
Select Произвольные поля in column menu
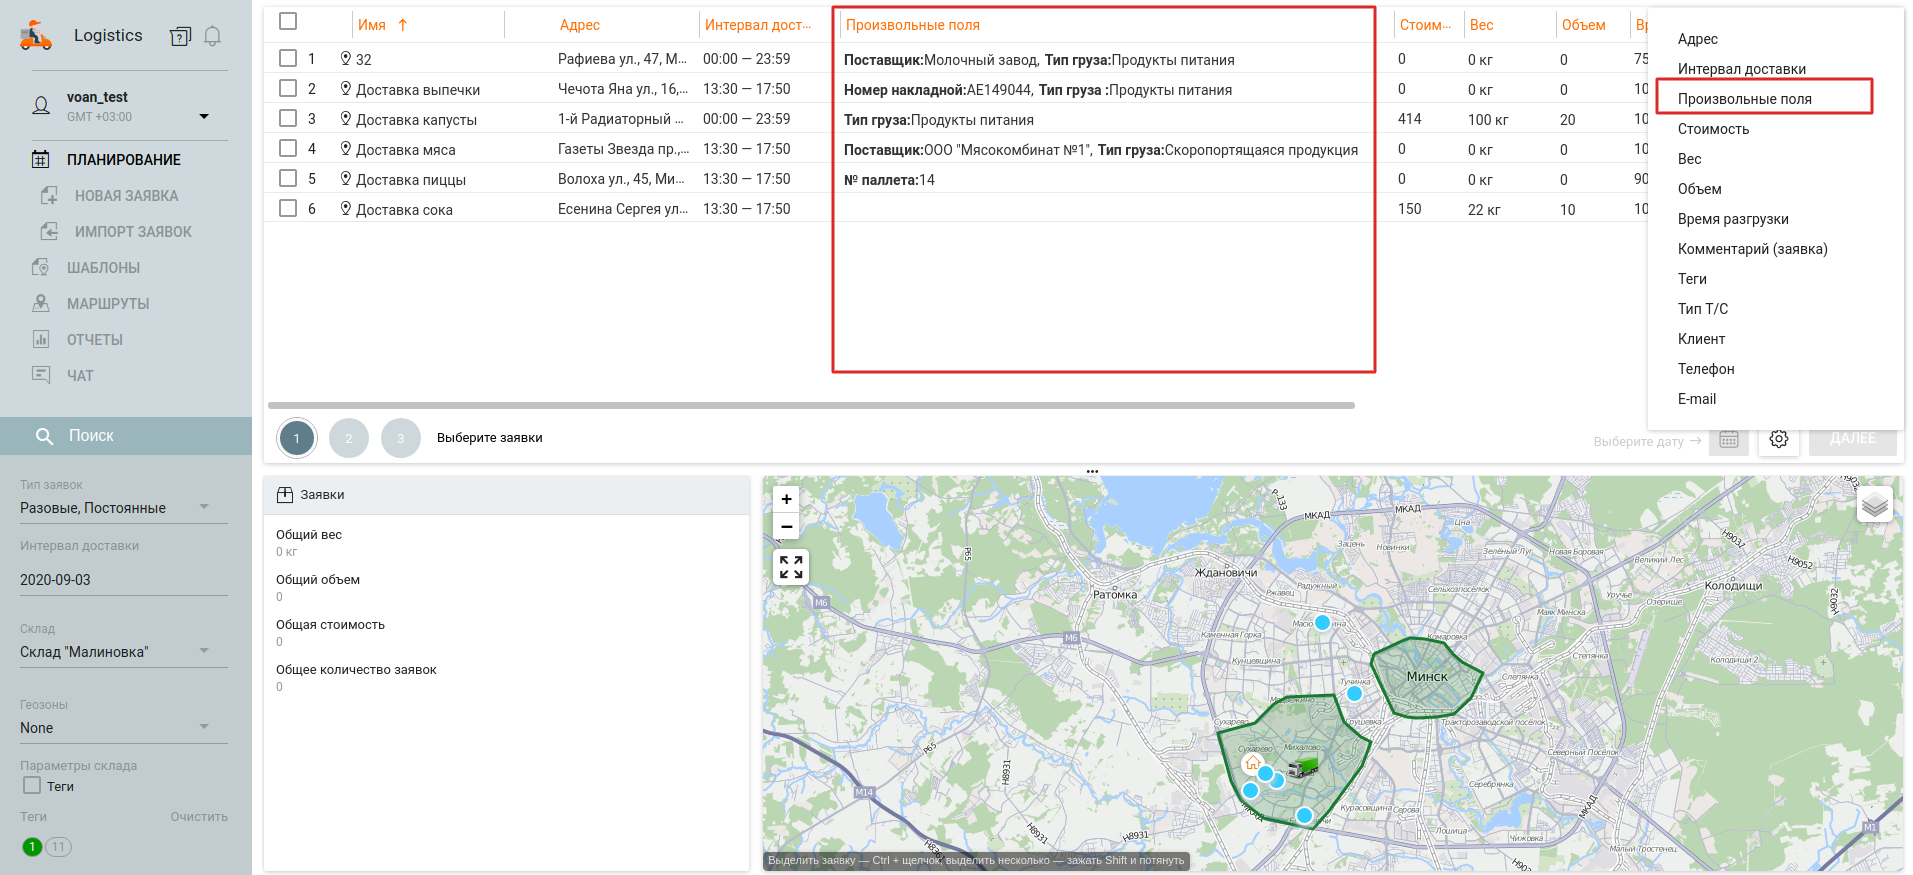[x=1744, y=99]
